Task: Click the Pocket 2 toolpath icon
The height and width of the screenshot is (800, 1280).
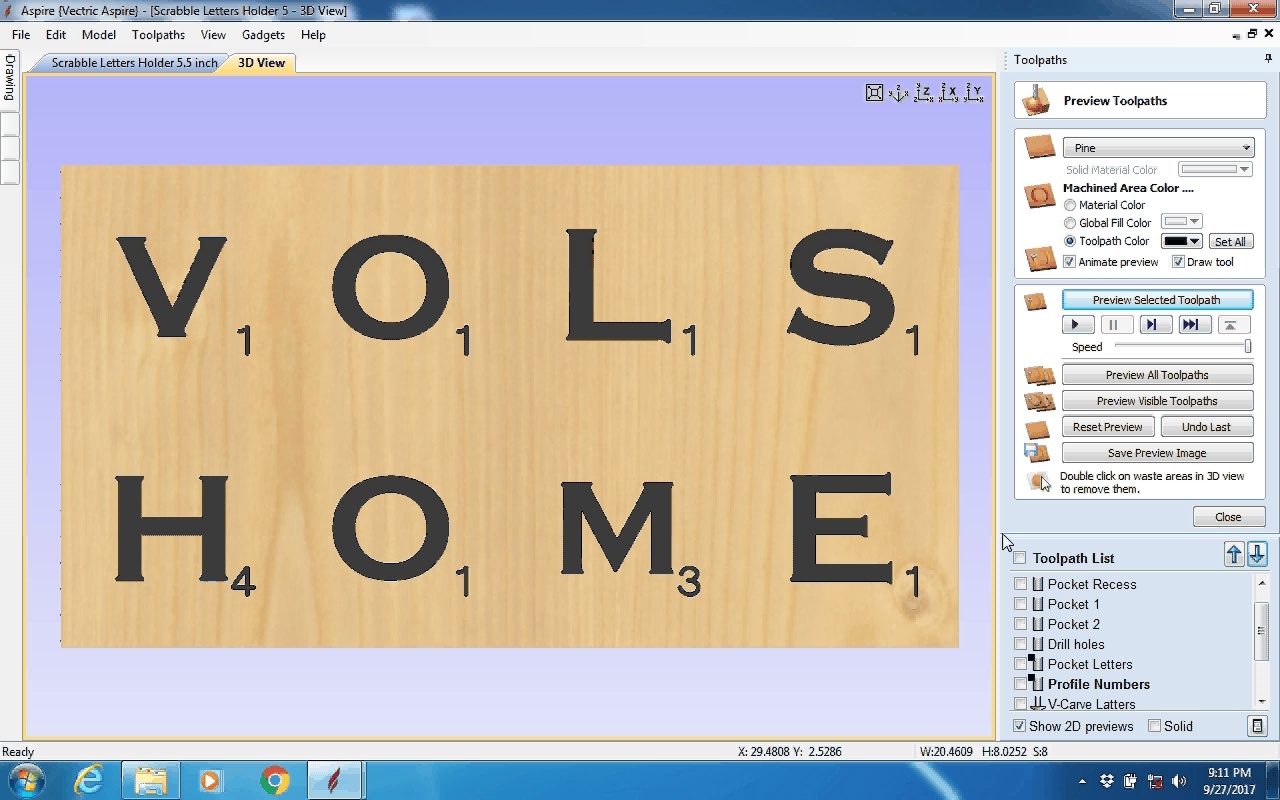Action: 1038,624
